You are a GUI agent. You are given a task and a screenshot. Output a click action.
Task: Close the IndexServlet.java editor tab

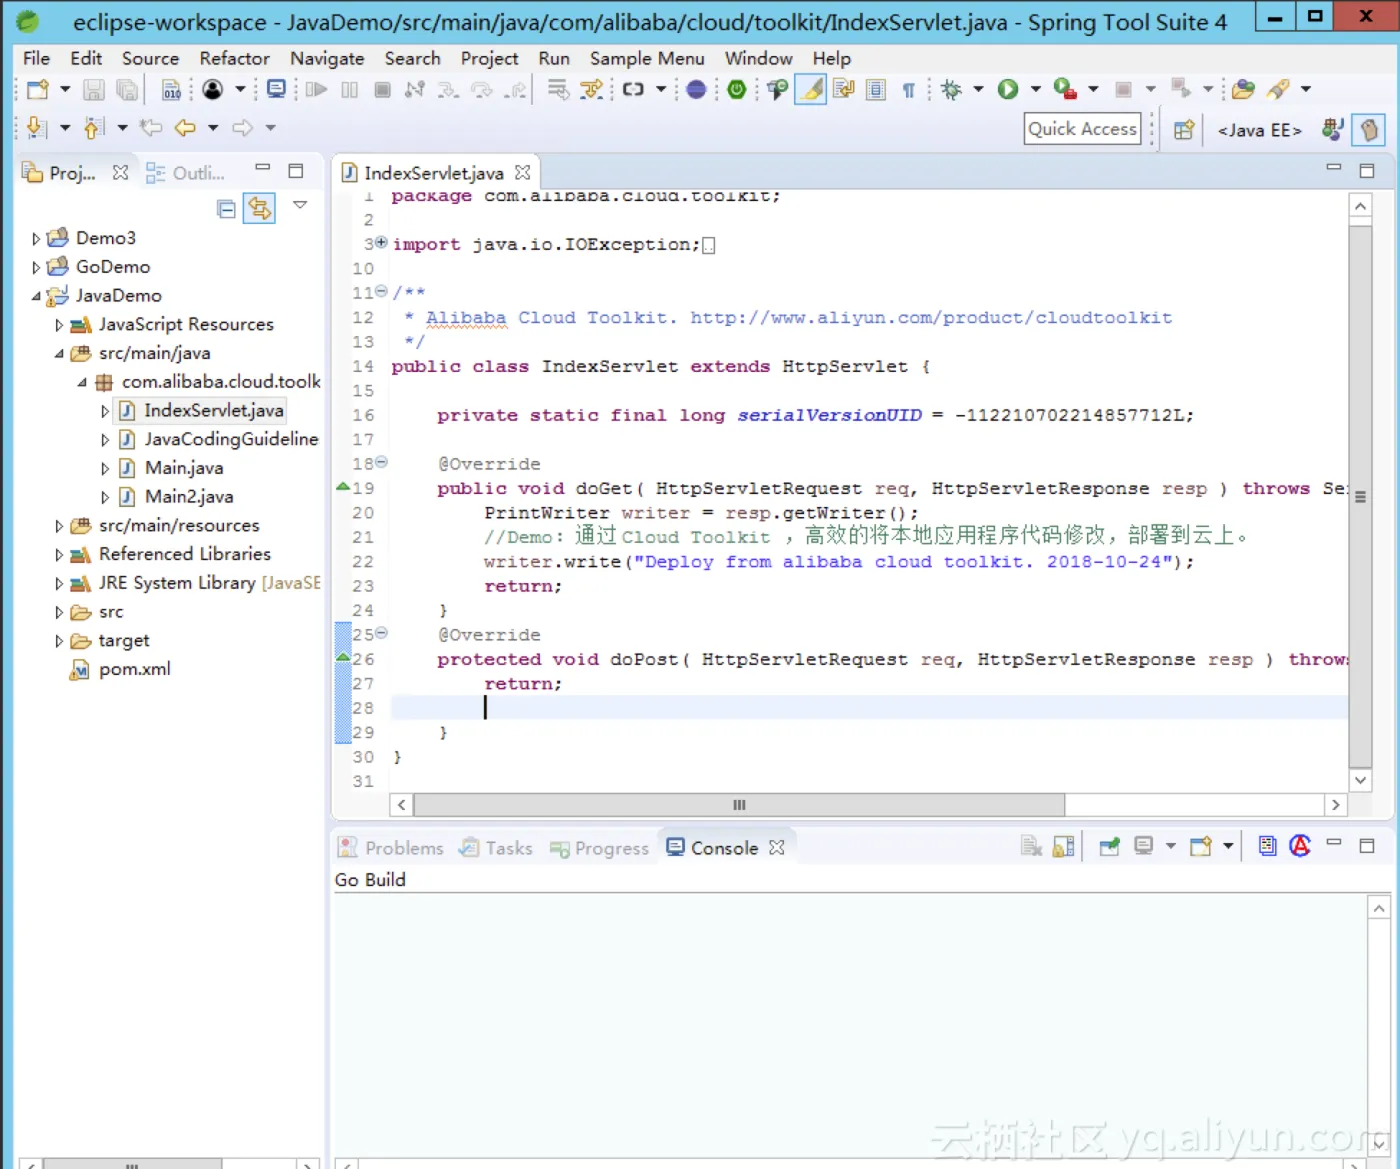point(522,173)
